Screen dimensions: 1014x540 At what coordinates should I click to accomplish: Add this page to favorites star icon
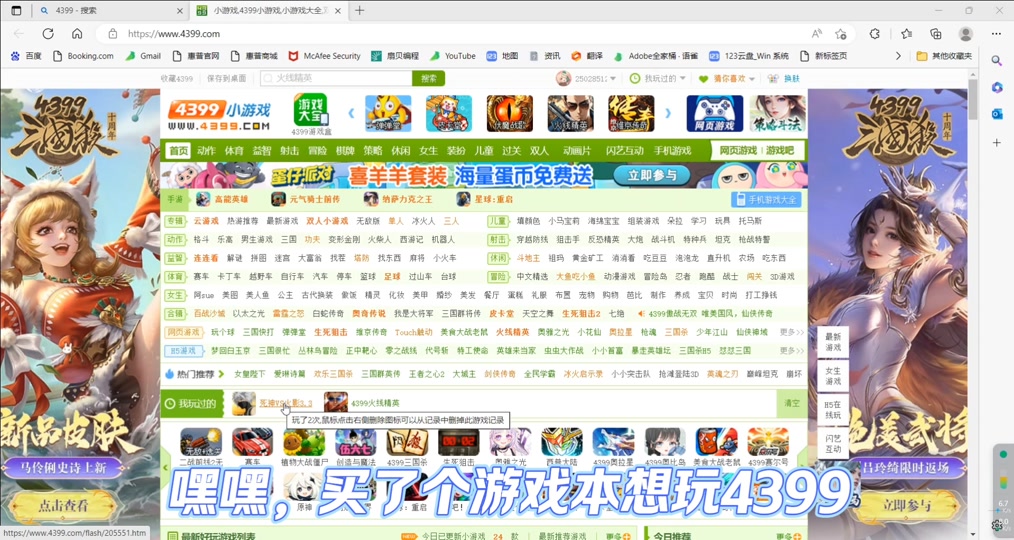click(x=841, y=34)
